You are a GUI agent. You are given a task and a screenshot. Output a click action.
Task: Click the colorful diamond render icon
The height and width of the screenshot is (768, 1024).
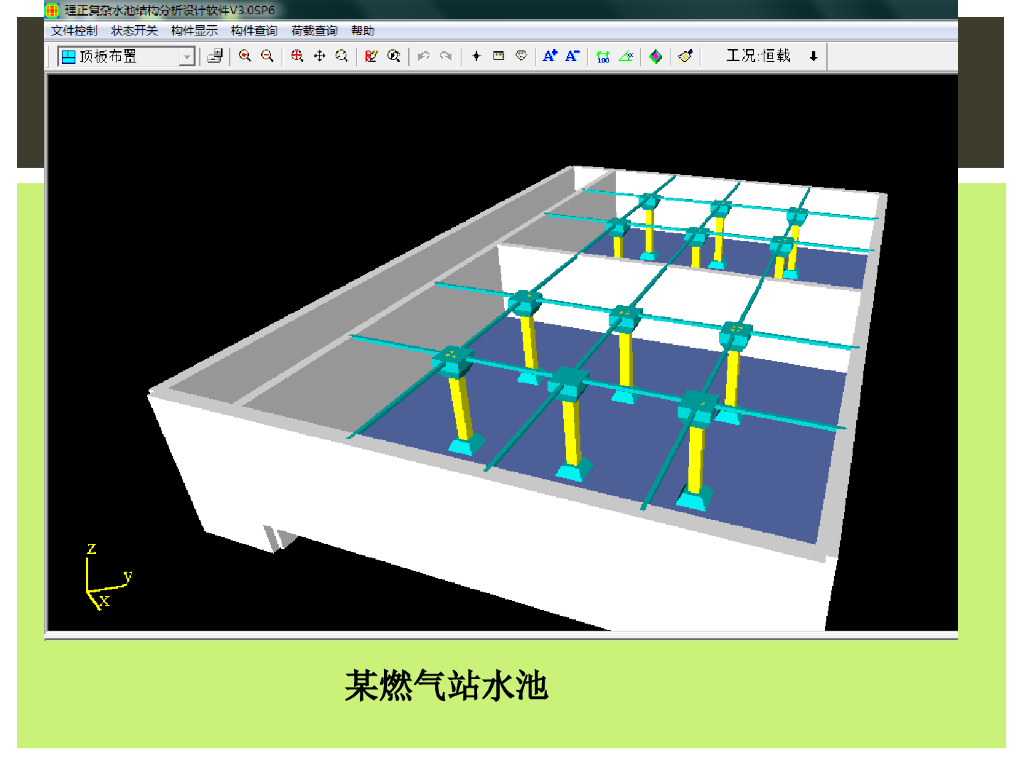tap(656, 57)
